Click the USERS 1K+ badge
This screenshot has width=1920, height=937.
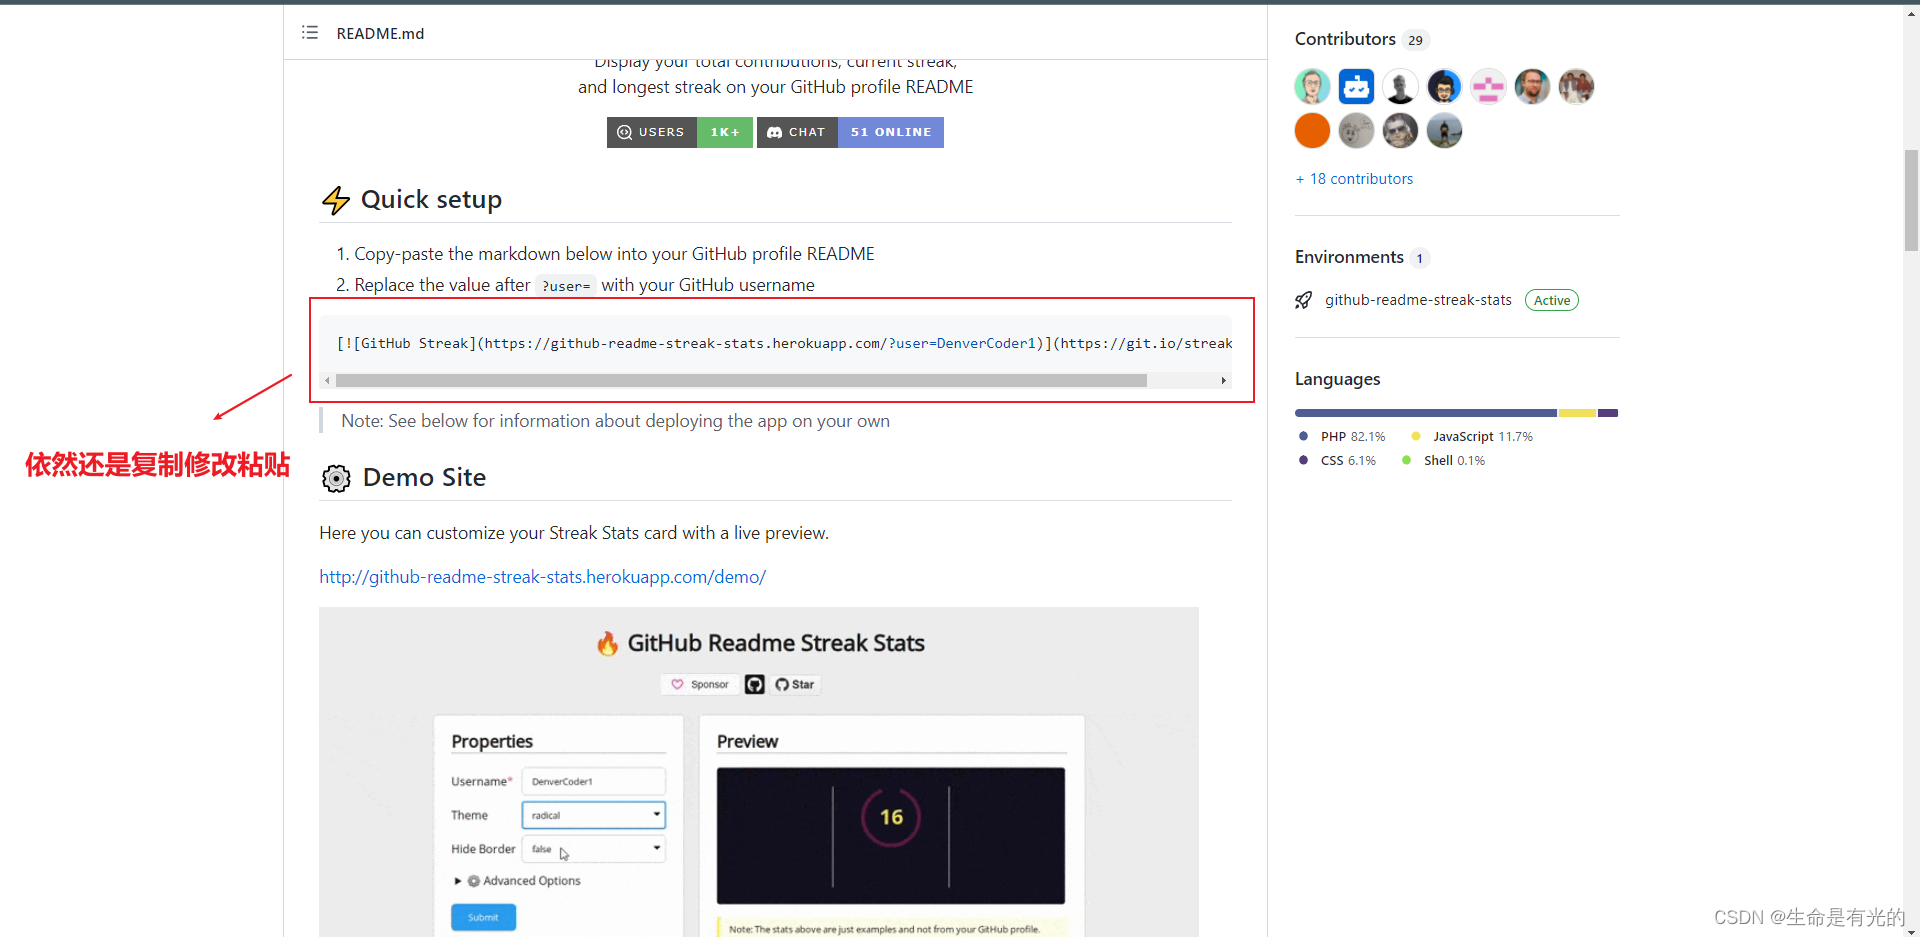[x=679, y=132]
